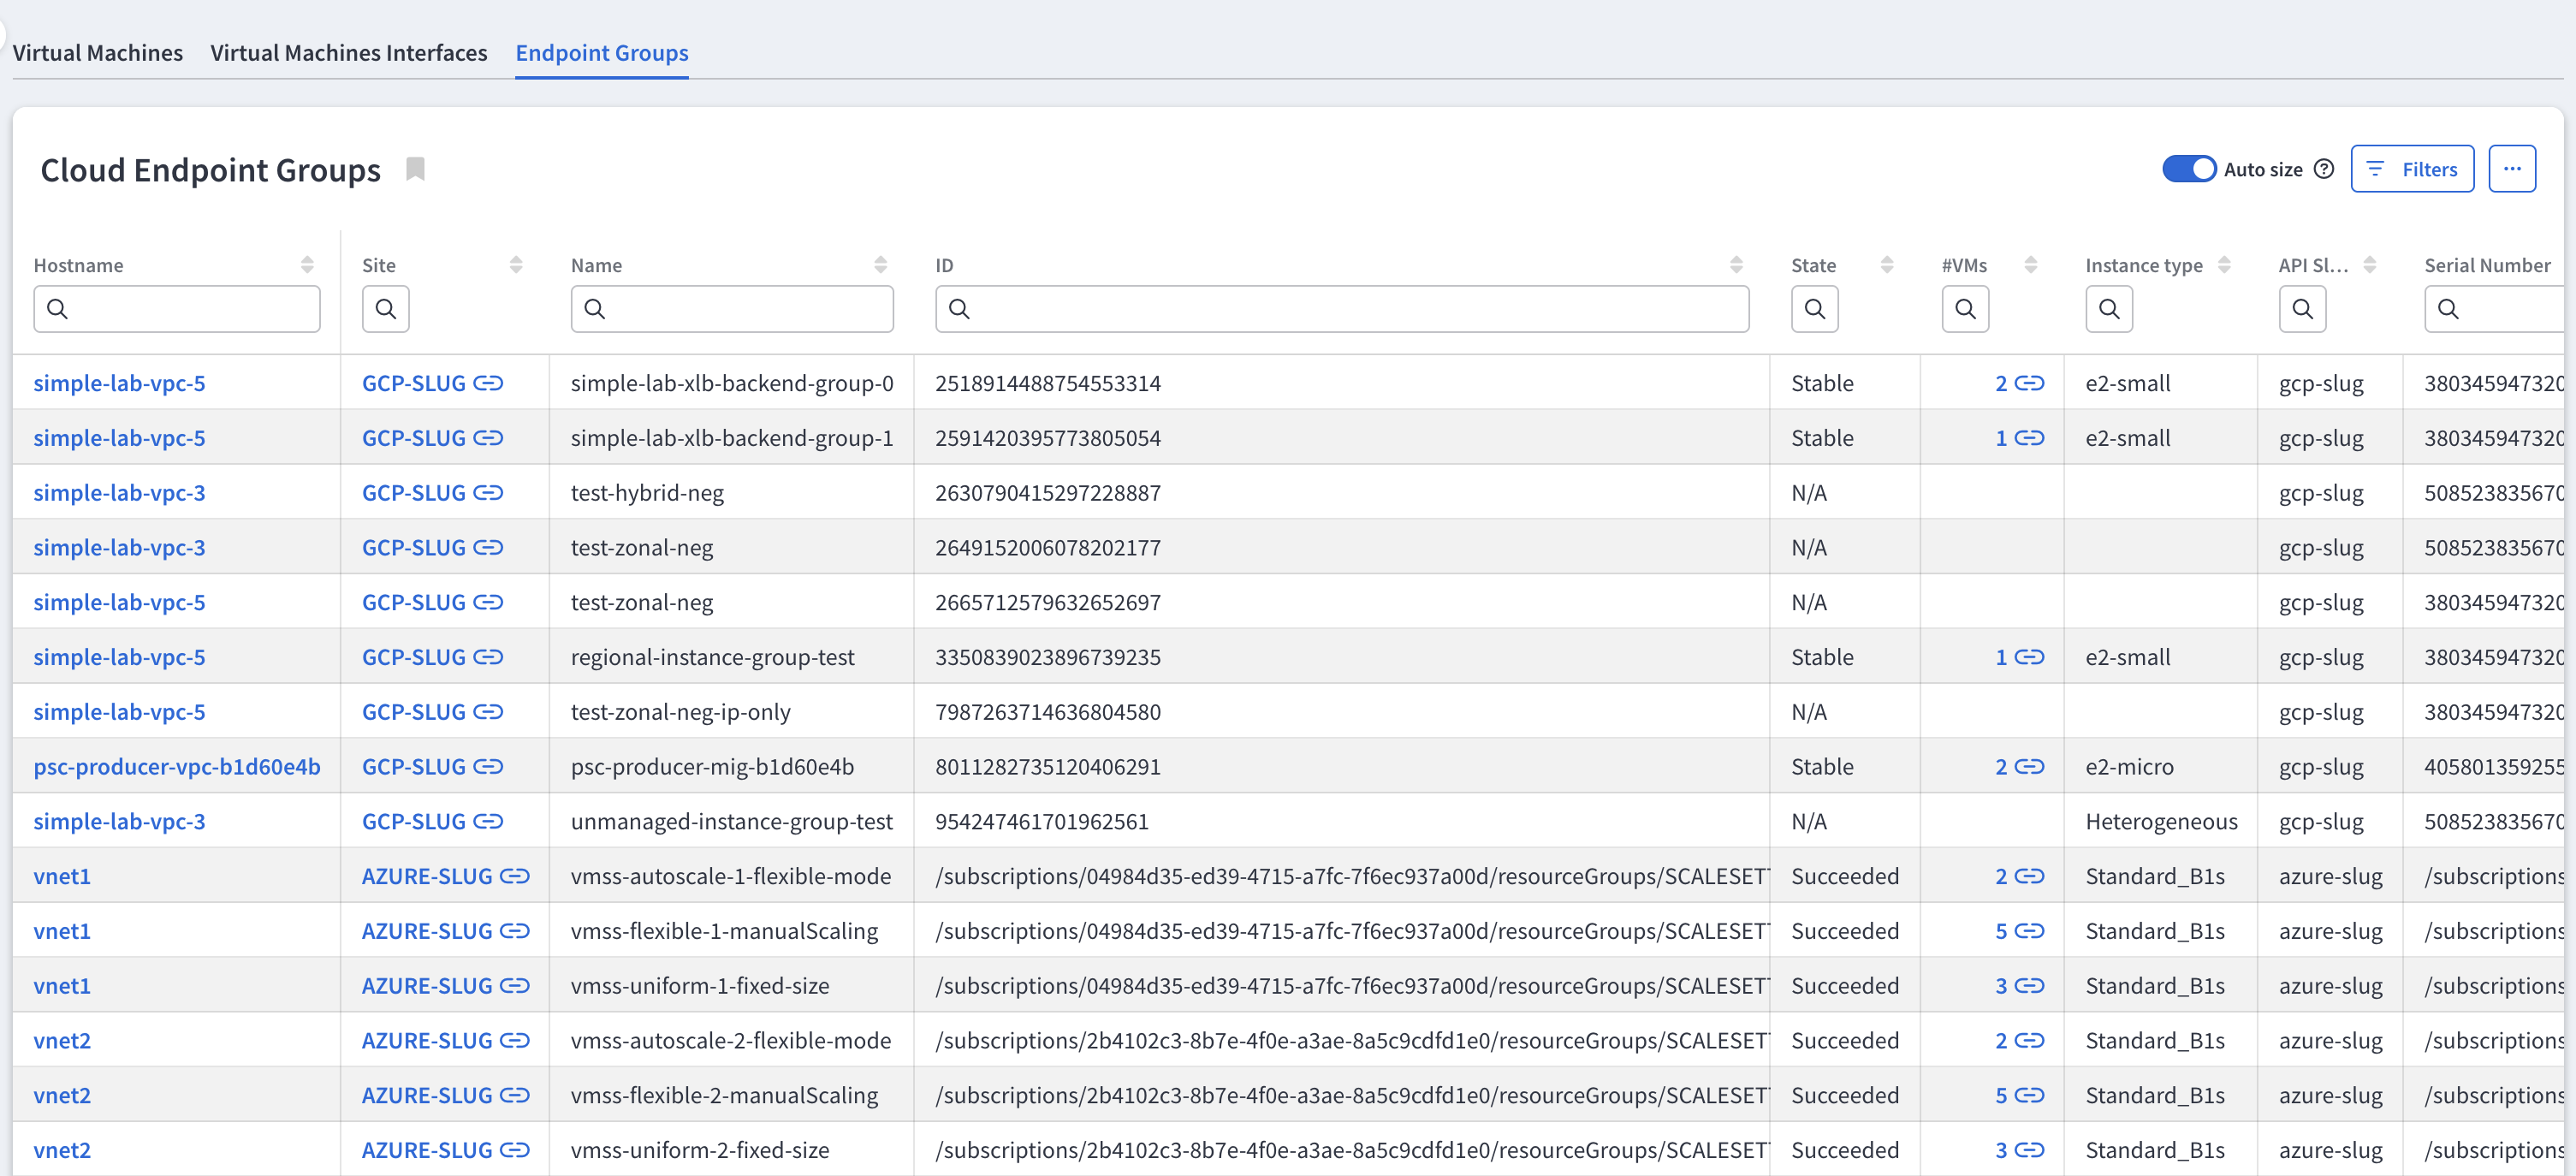Sort table by ID column arrows
Image resolution: width=2576 pixels, height=1176 pixels.
1736,265
